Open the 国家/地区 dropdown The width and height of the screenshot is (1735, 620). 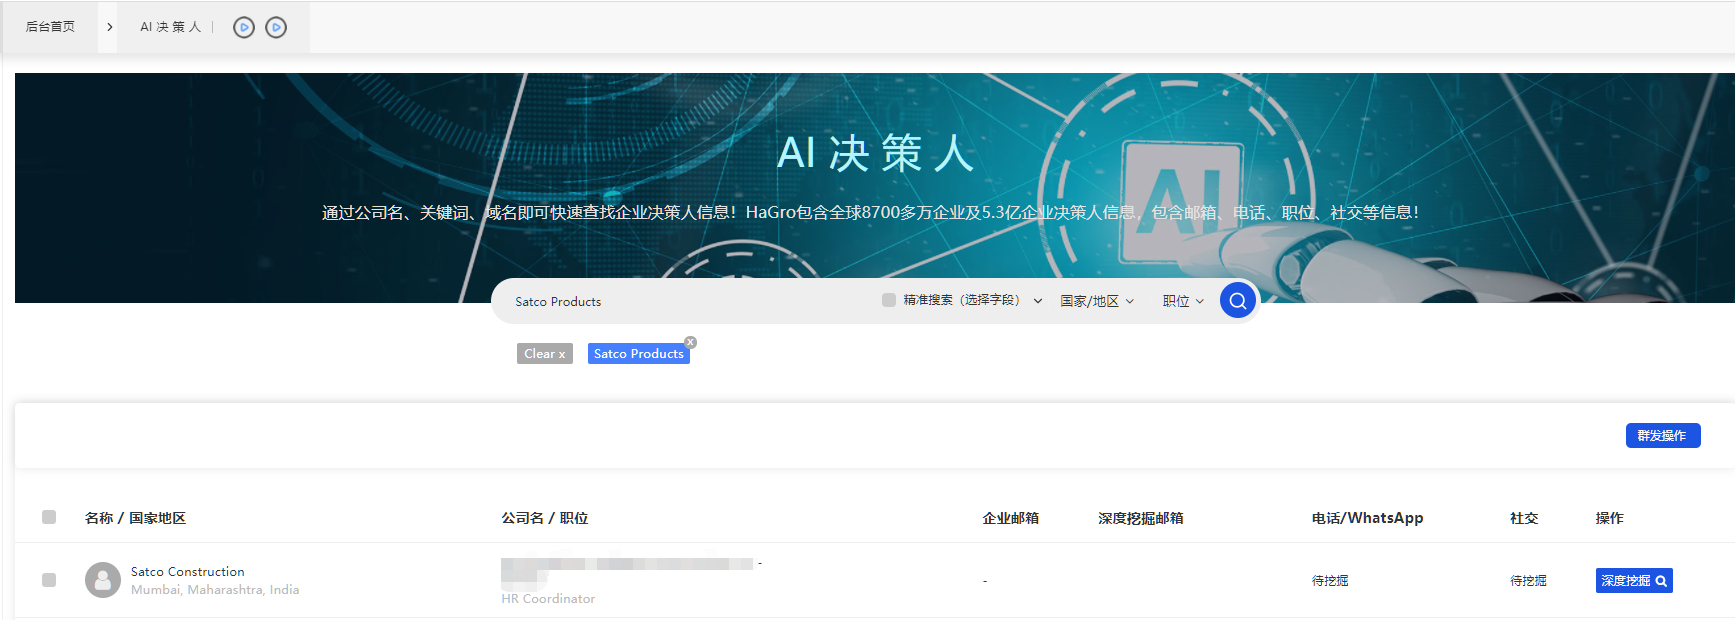coord(1096,301)
